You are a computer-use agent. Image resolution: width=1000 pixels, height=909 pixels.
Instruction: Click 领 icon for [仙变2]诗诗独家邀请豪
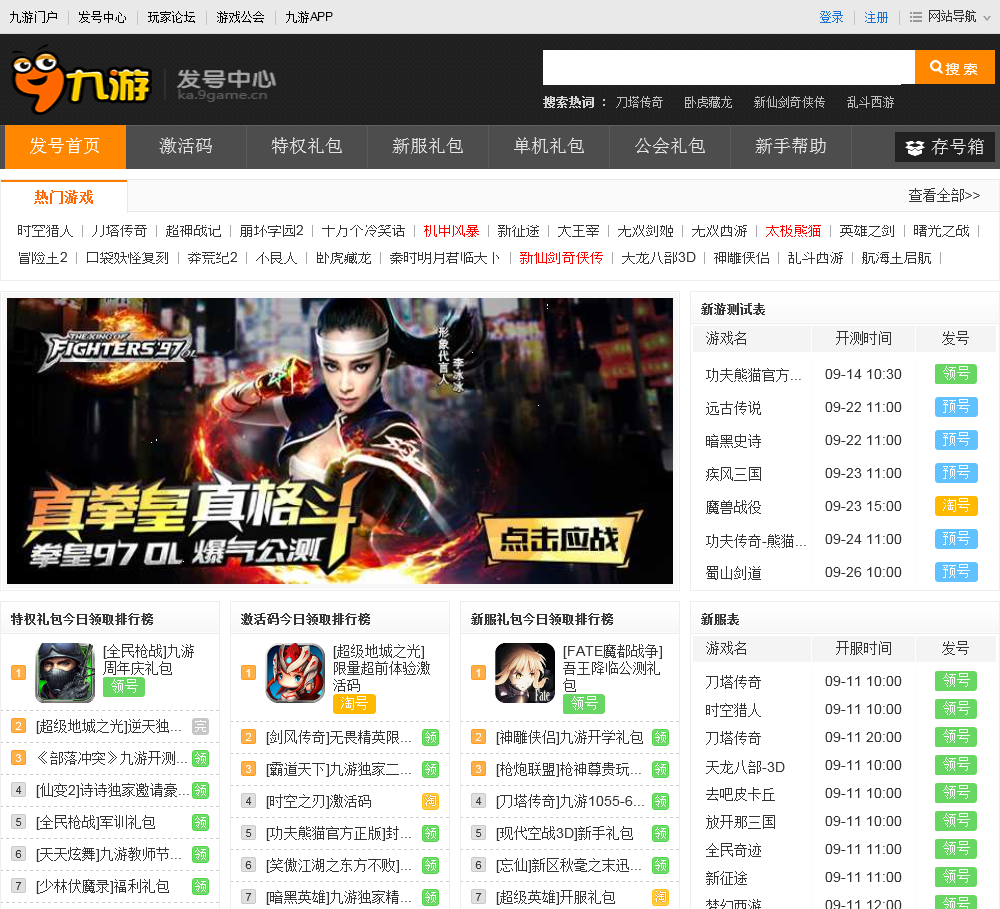[x=200, y=790]
